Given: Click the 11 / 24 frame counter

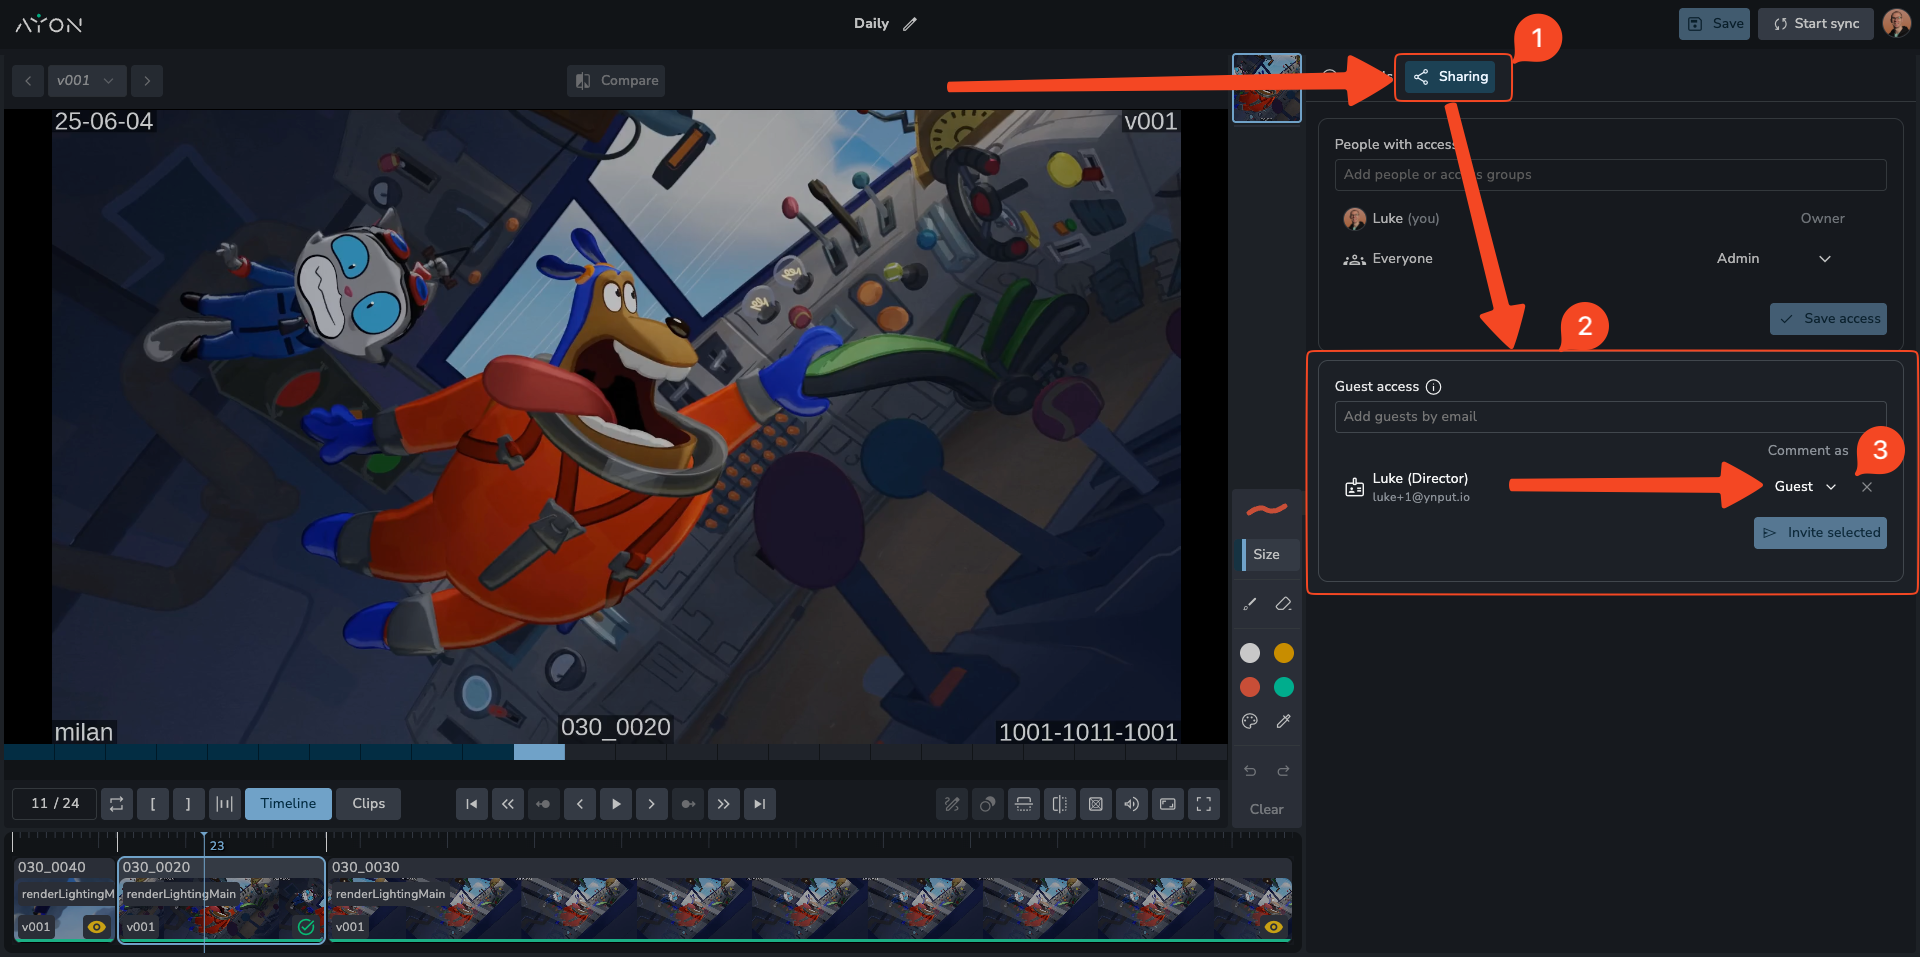Looking at the screenshot, I should pos(55,804).
